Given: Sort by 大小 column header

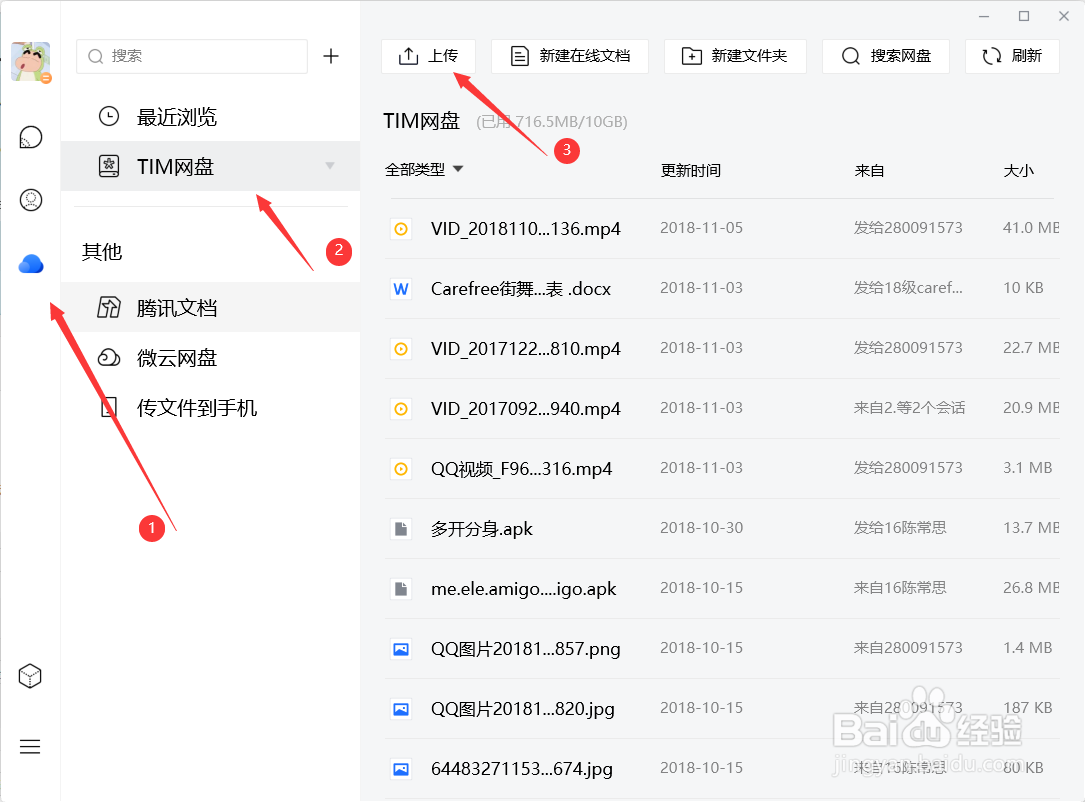Looking at the screenshot, I should click(x=1019, y=170).
